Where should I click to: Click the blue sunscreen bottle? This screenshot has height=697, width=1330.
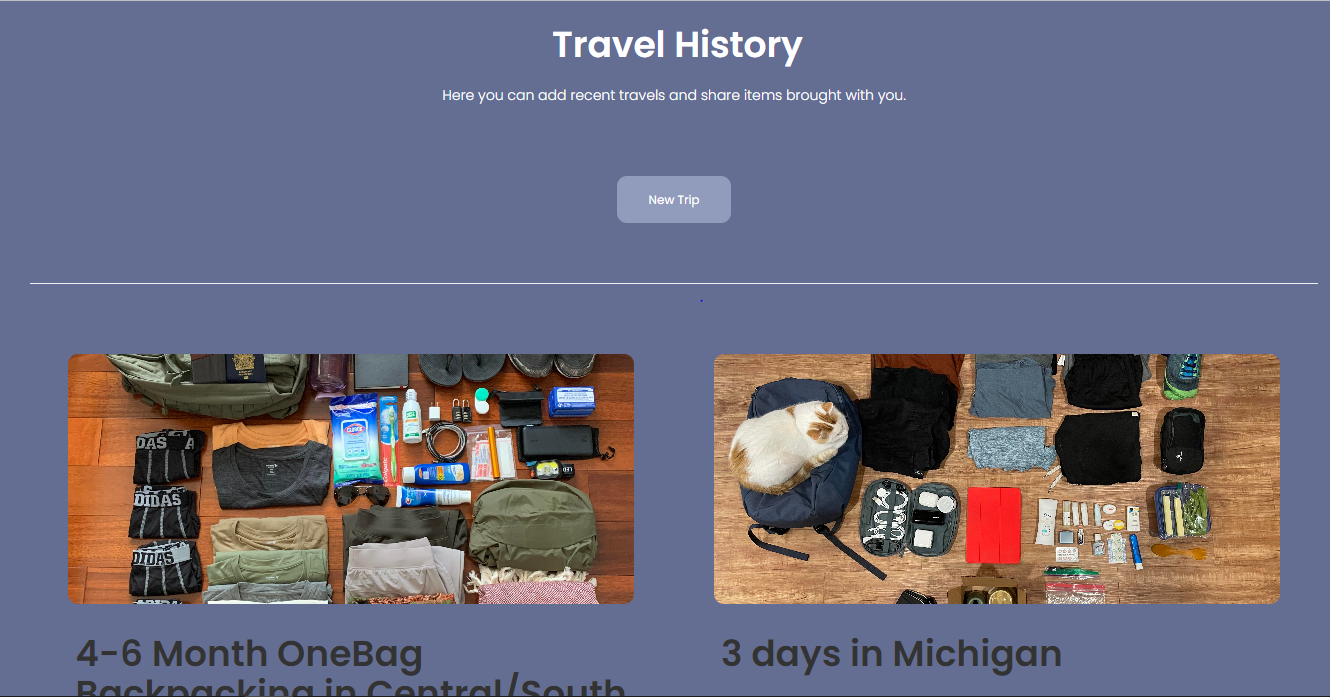(435, 474)
